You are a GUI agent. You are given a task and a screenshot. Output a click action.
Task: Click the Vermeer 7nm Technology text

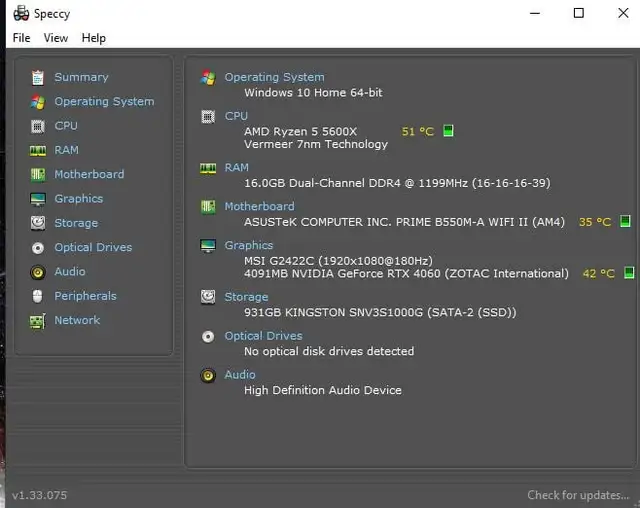tap(316, 144)
